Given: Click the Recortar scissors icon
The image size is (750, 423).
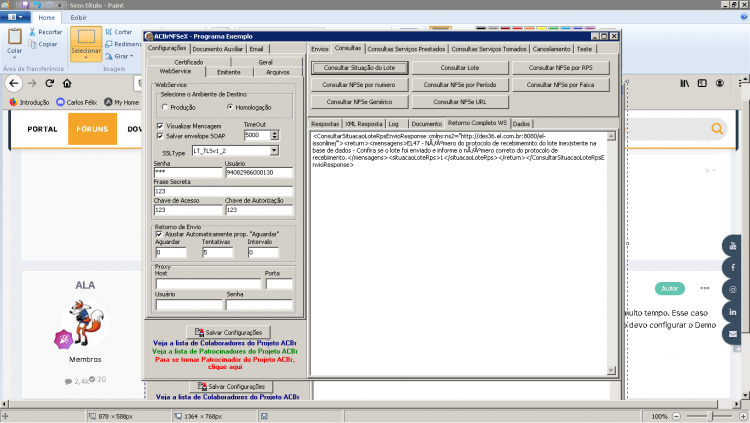Looking at the screenshot, I should tap(32, 32).
